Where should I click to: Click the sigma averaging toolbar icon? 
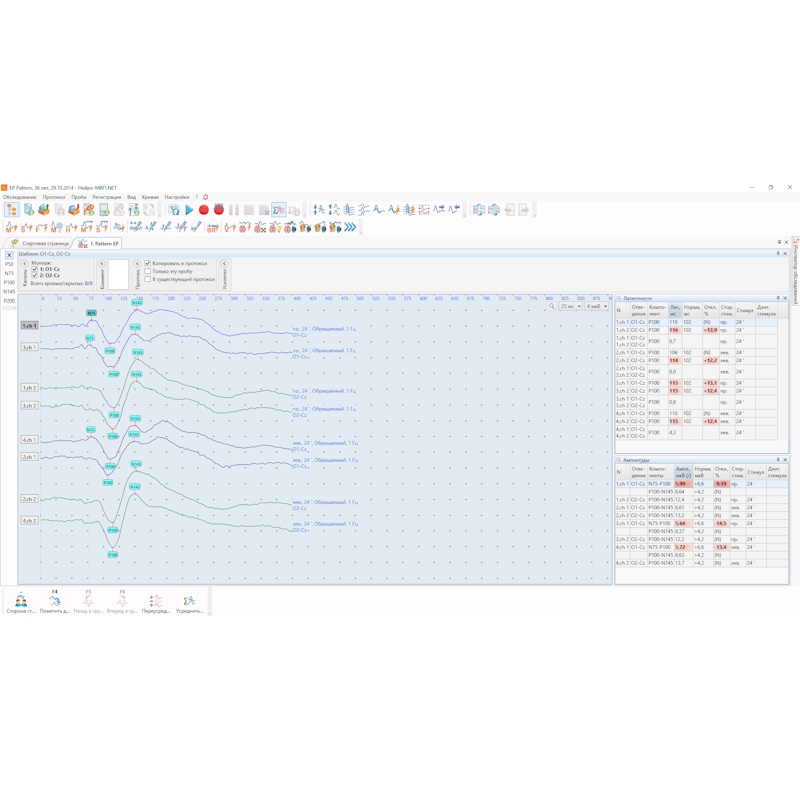click(x=279, y=210)
